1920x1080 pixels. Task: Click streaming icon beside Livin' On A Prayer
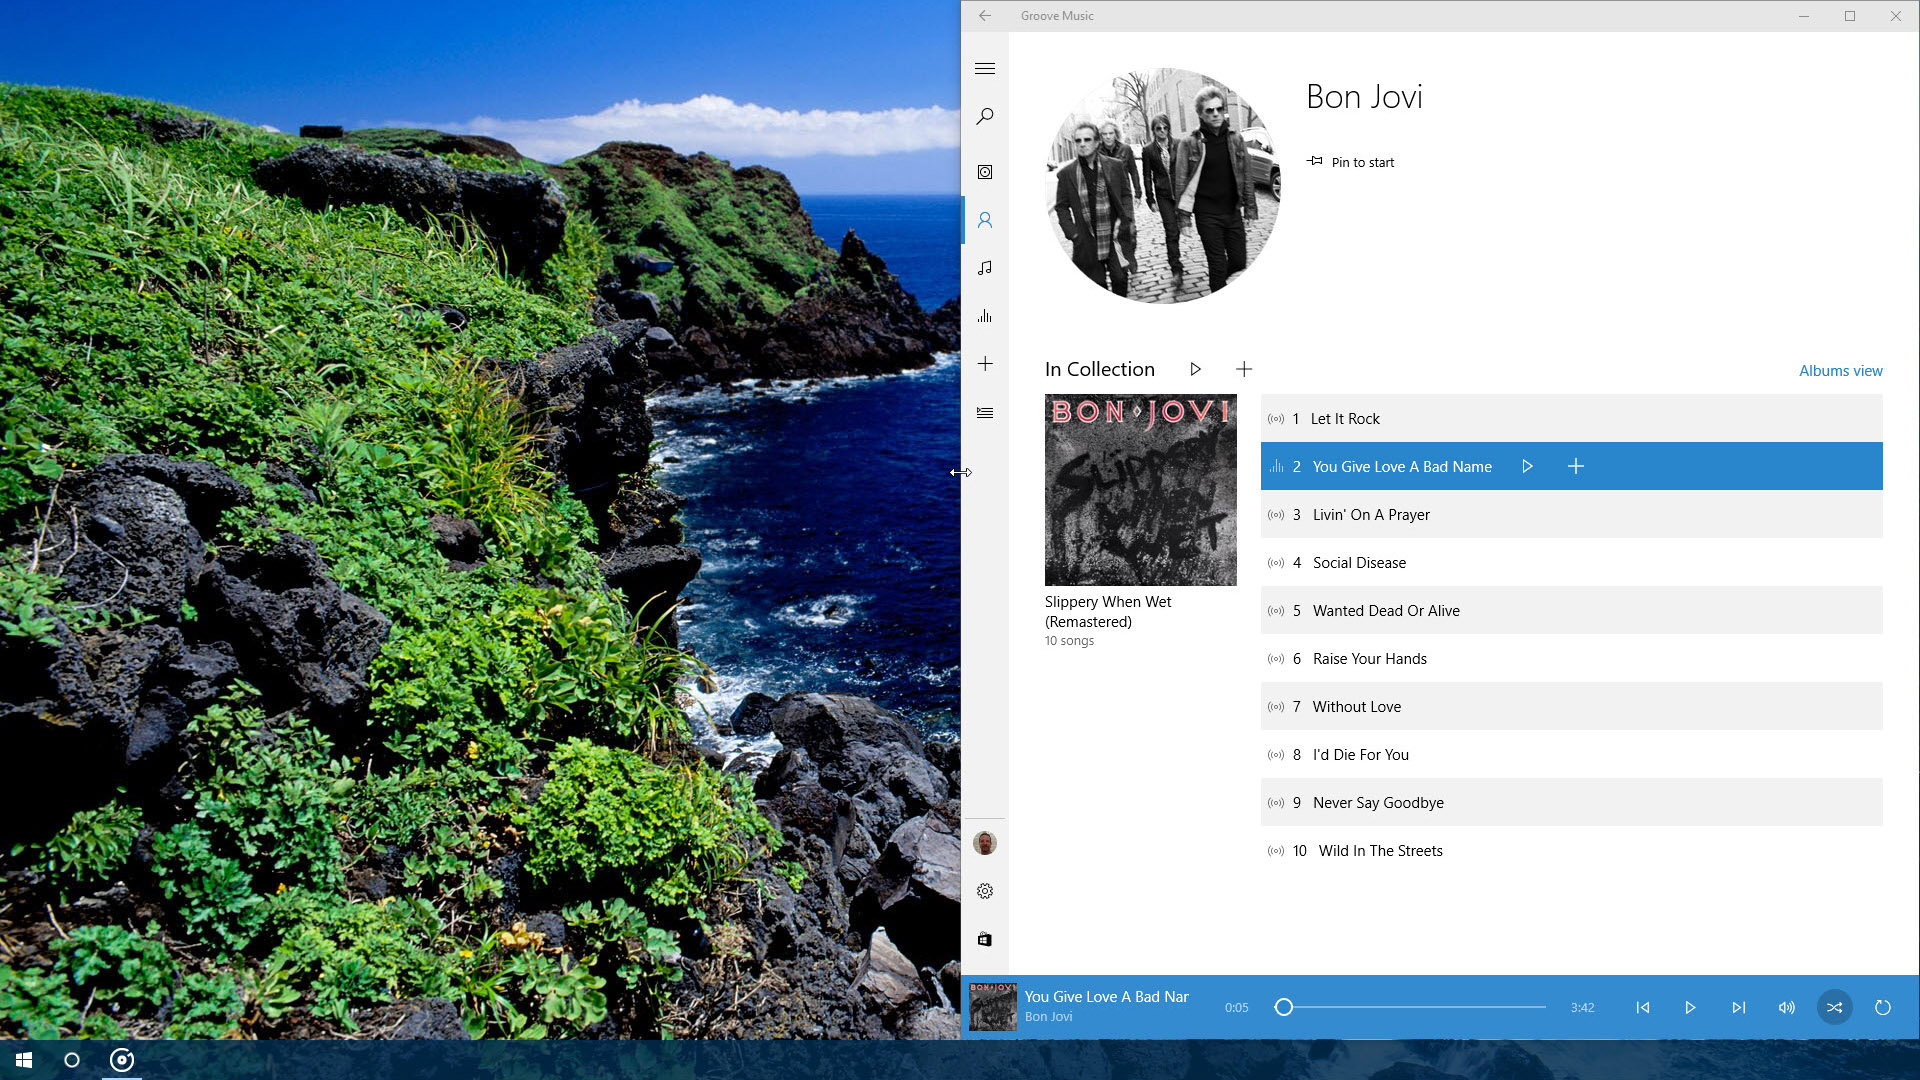1276,515
